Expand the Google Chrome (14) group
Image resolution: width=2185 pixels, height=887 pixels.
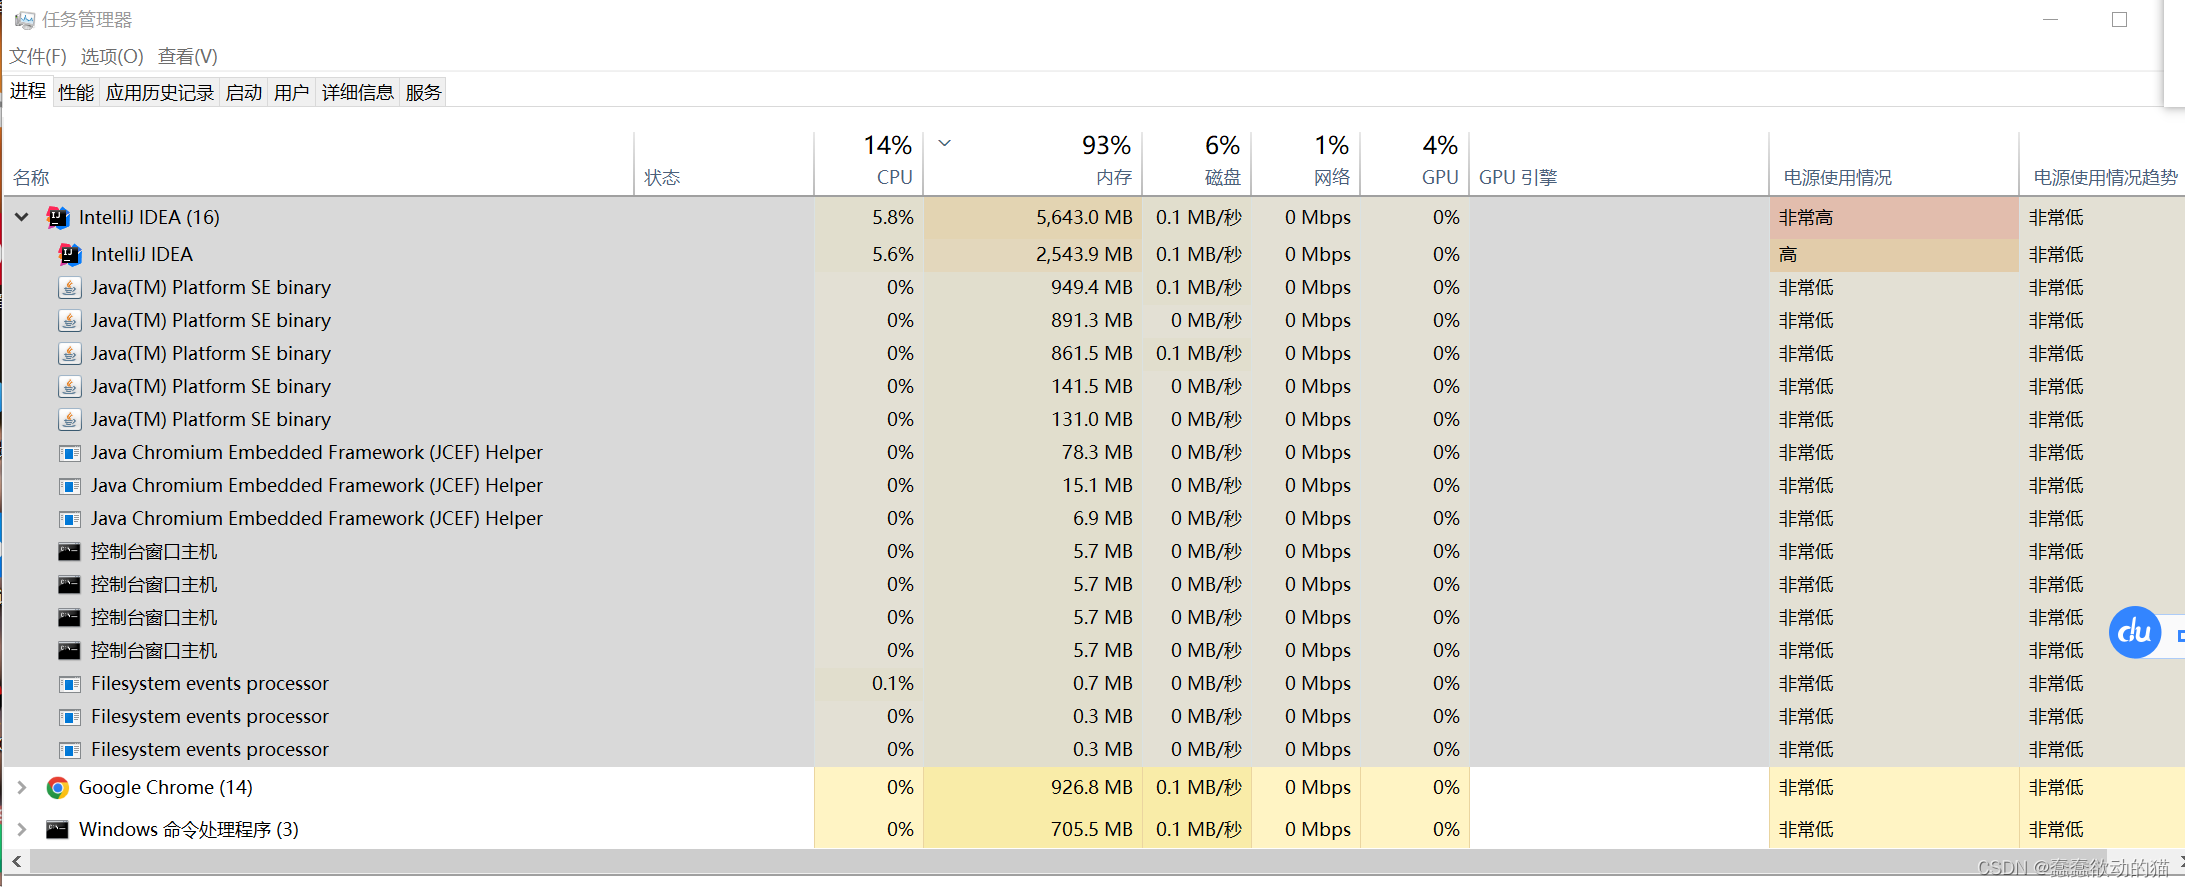(21, 788)
